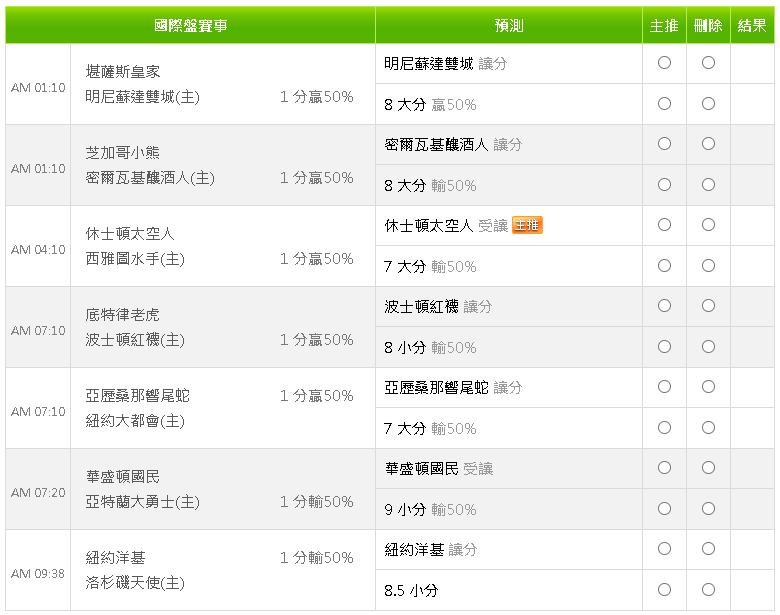Select 刪除 radio for 8 小分 輸50%
This screenshot has width=780, height=615.
[x=708, y=347]
